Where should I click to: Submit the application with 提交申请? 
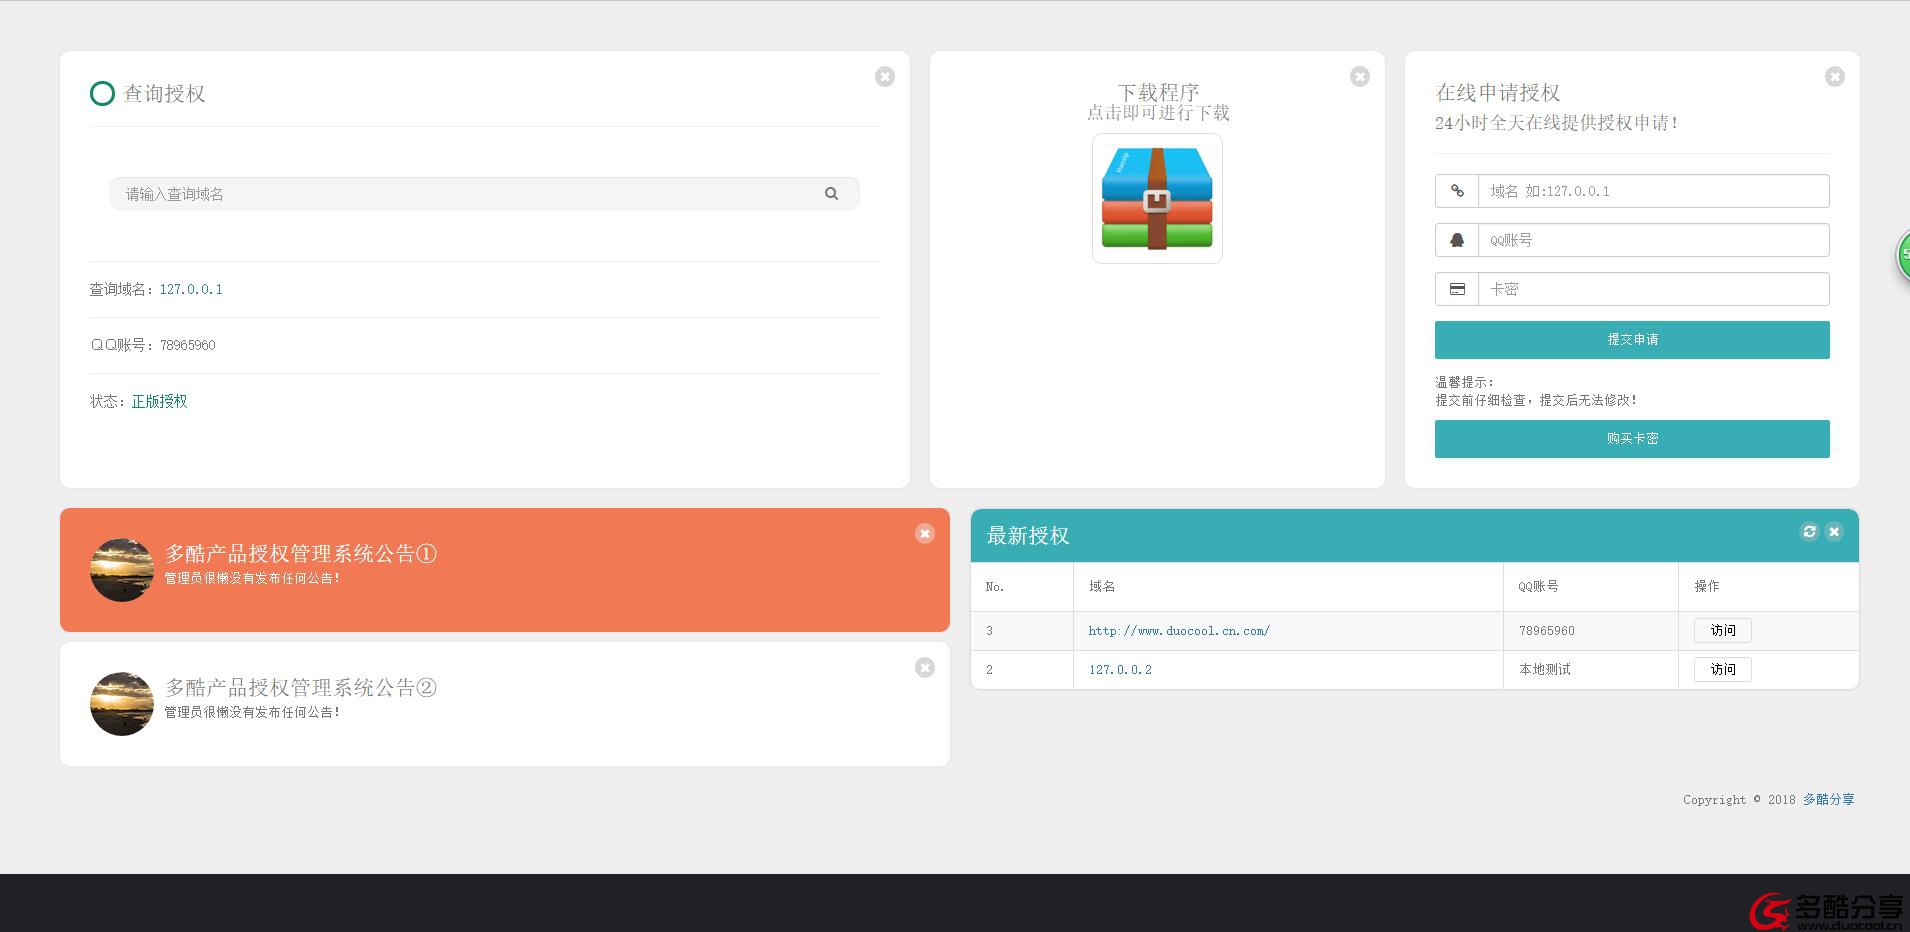[1632, 340]
